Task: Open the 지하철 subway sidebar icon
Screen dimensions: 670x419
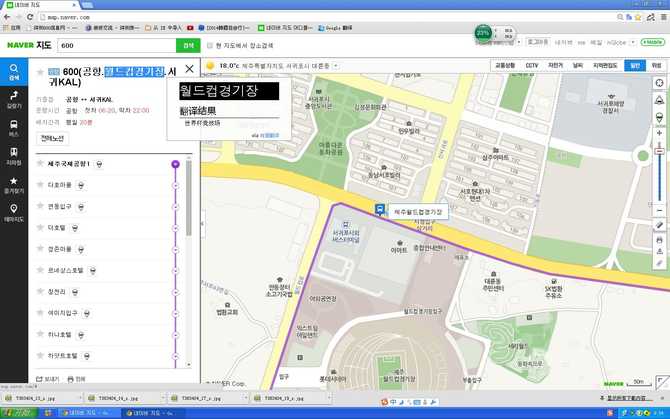Action: 13,156
